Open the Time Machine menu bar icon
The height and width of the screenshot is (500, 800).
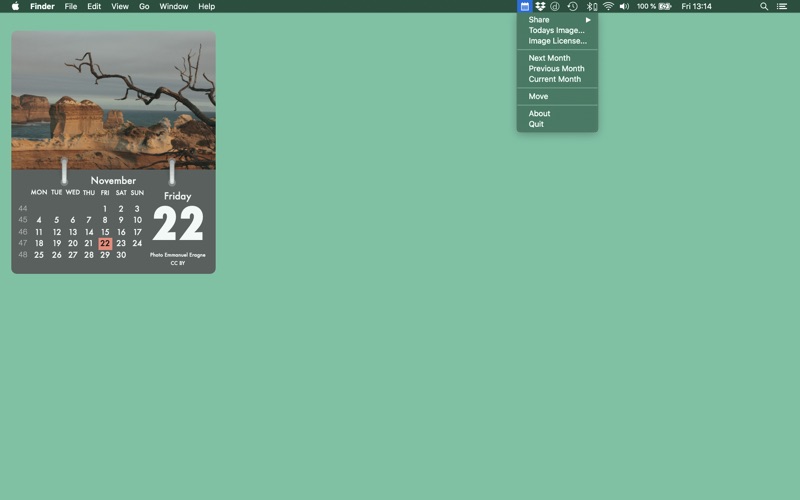point(572,6)
